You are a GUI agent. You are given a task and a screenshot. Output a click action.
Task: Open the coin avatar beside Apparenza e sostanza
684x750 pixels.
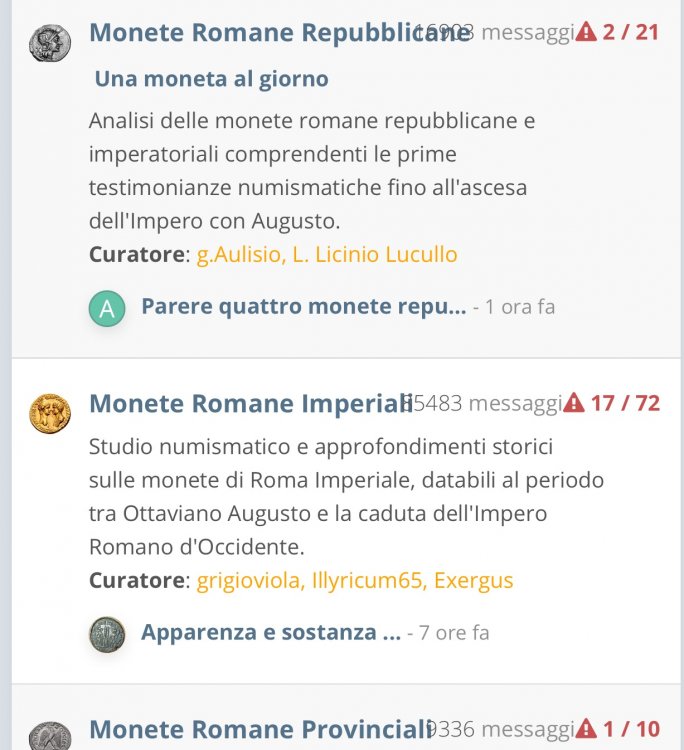107,634
